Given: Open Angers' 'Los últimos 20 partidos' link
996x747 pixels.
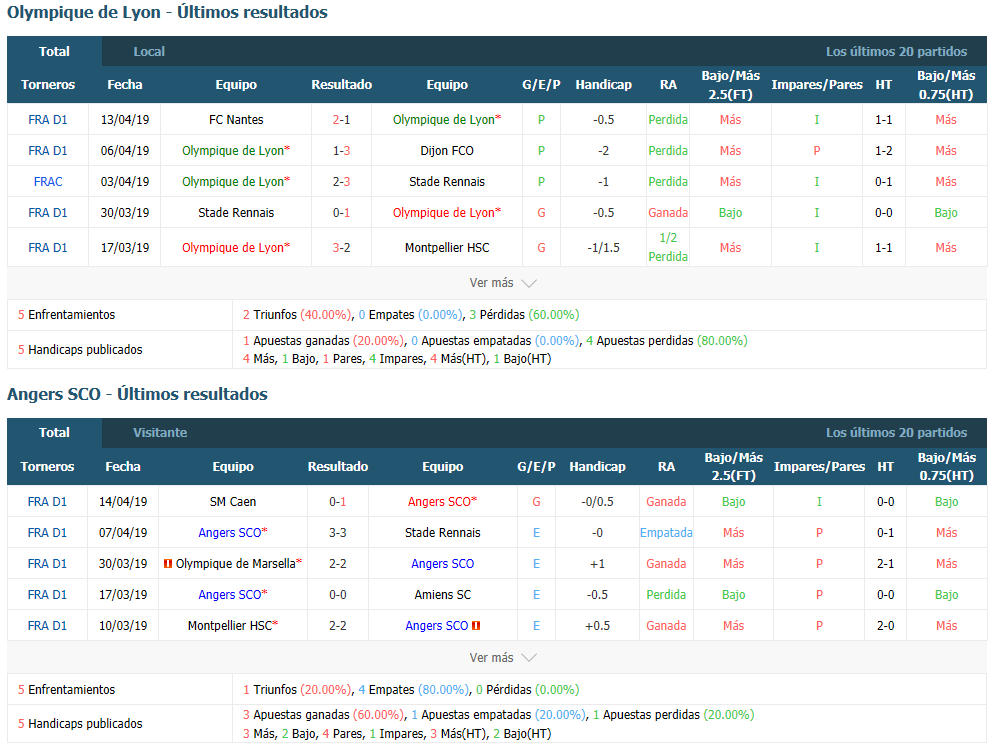Looking at the screenshot, I should pos(896,433).
